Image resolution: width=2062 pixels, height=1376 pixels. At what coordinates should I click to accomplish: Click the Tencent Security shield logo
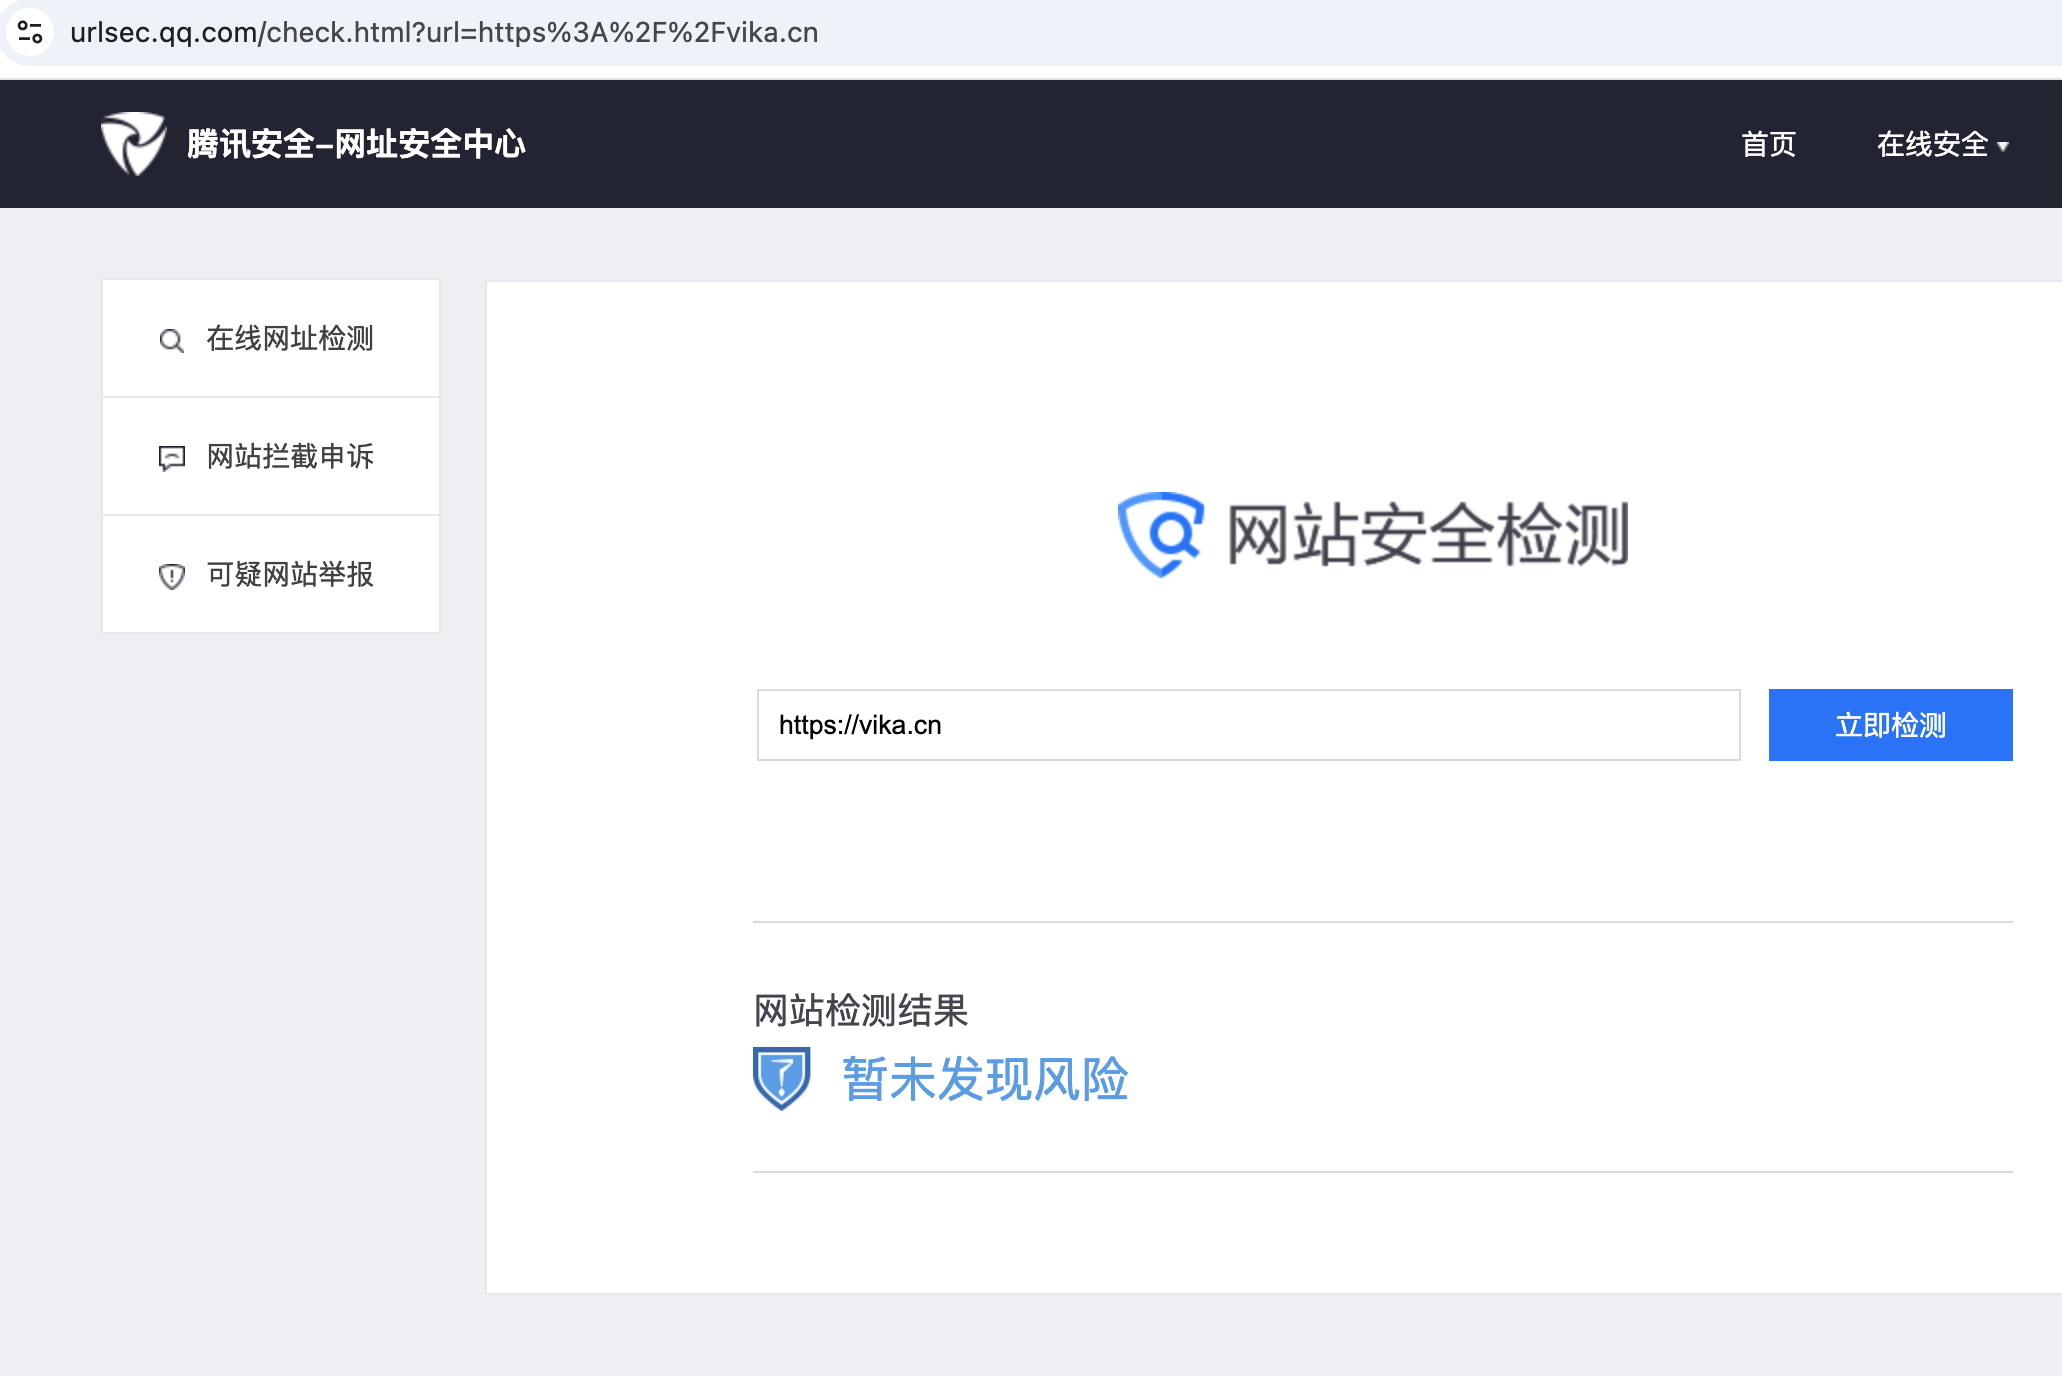coord(133,143)
